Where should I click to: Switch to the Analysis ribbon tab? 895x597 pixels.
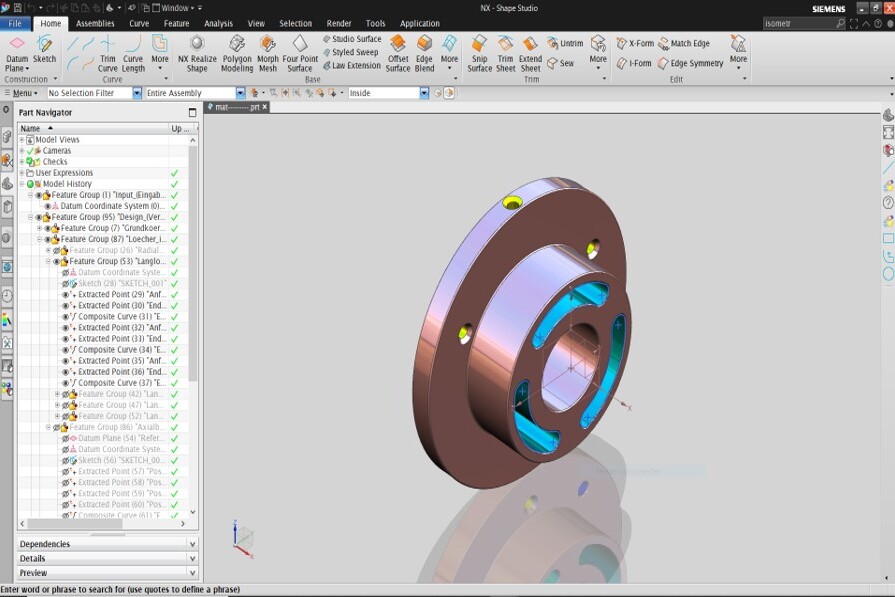coord(218,23)
